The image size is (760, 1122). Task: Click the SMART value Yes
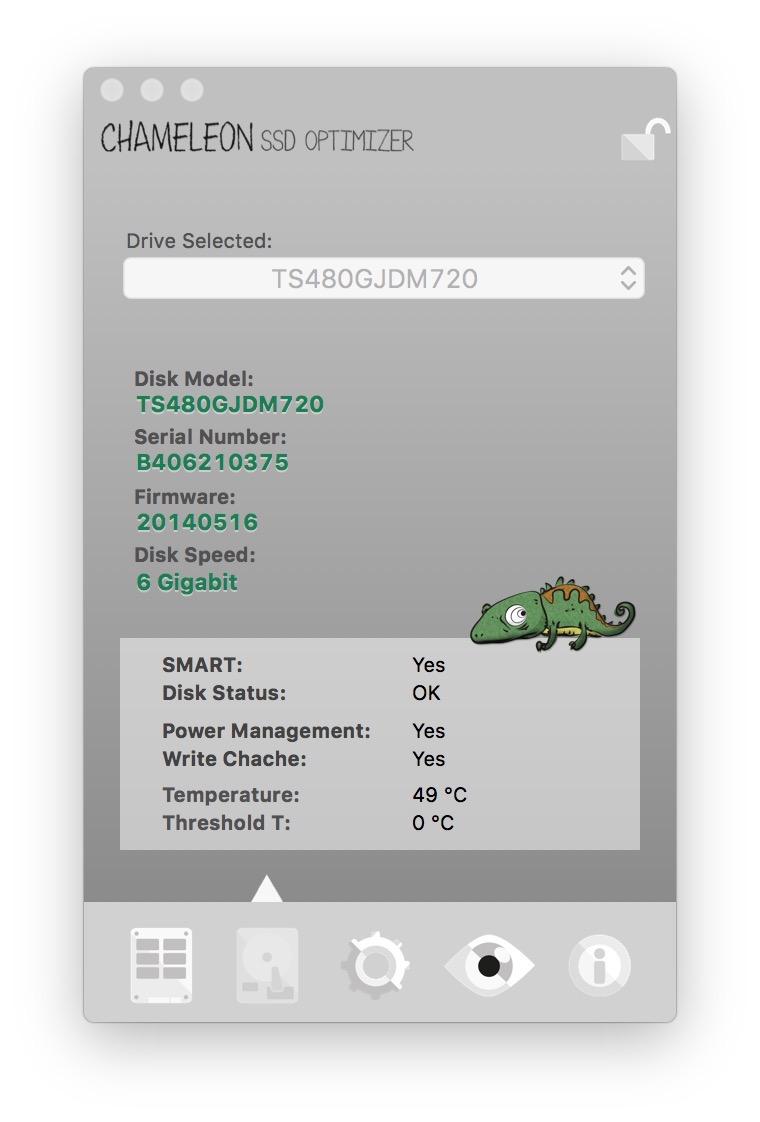[429, 665]
